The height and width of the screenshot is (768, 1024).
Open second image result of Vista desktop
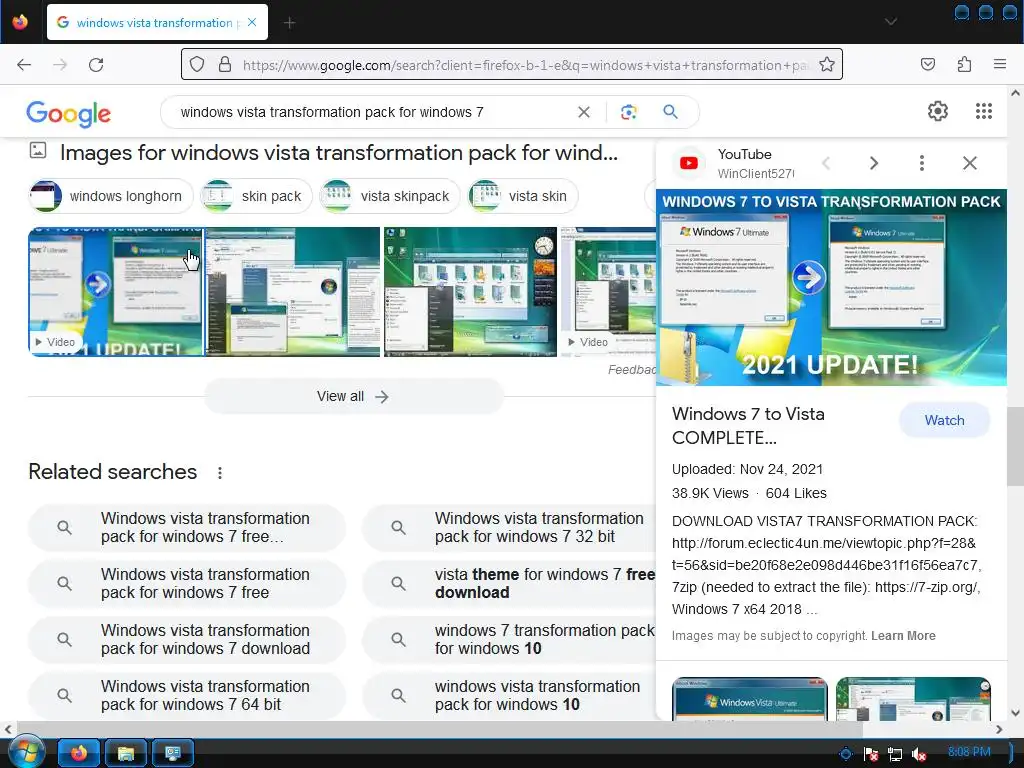pyautogui.click(x=293, y=292)
